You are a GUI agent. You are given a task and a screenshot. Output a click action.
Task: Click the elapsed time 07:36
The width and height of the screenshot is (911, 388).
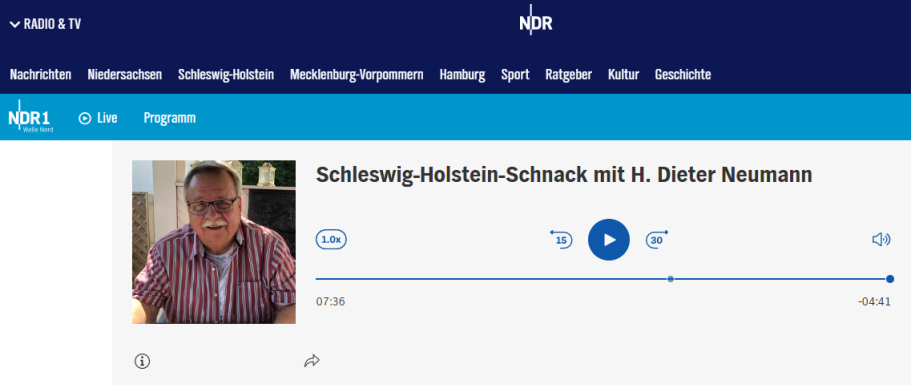point(331,302)
